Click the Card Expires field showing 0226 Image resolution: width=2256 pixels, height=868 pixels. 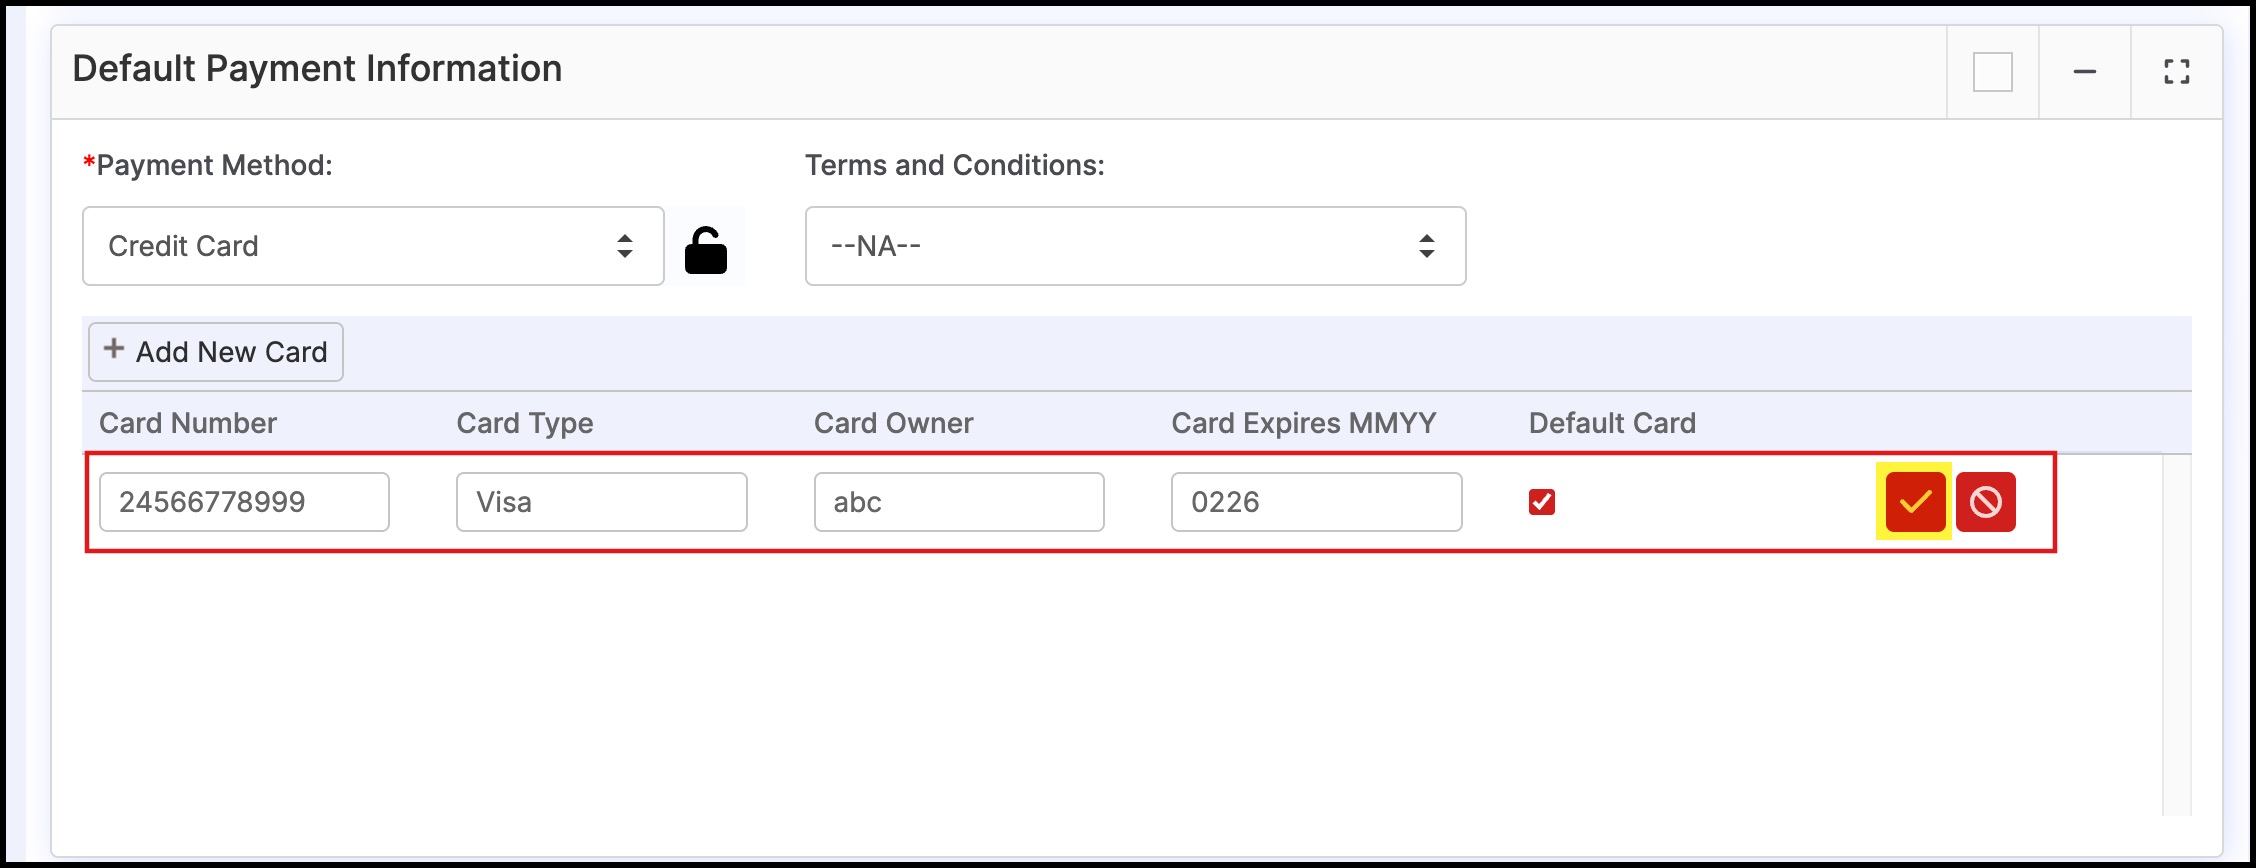(1317, 502)
